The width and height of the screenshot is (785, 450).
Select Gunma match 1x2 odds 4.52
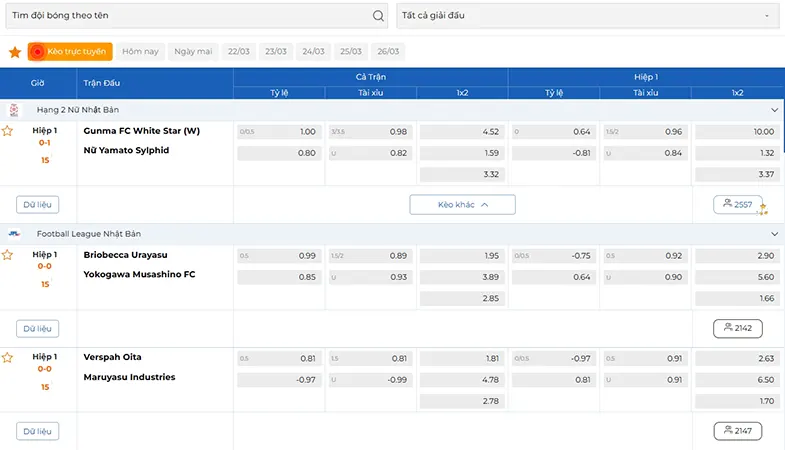pyautogui.click(x=462, y=132)
